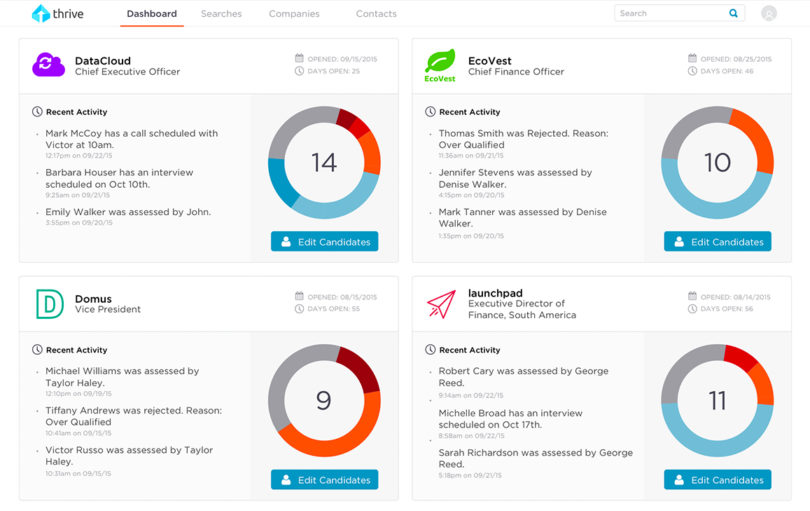Image resolution: width=810 pixels, height=511 pixels.
Task: Click DataCloud Recent Activity clock icon
Action: click(x=37, y=112)
